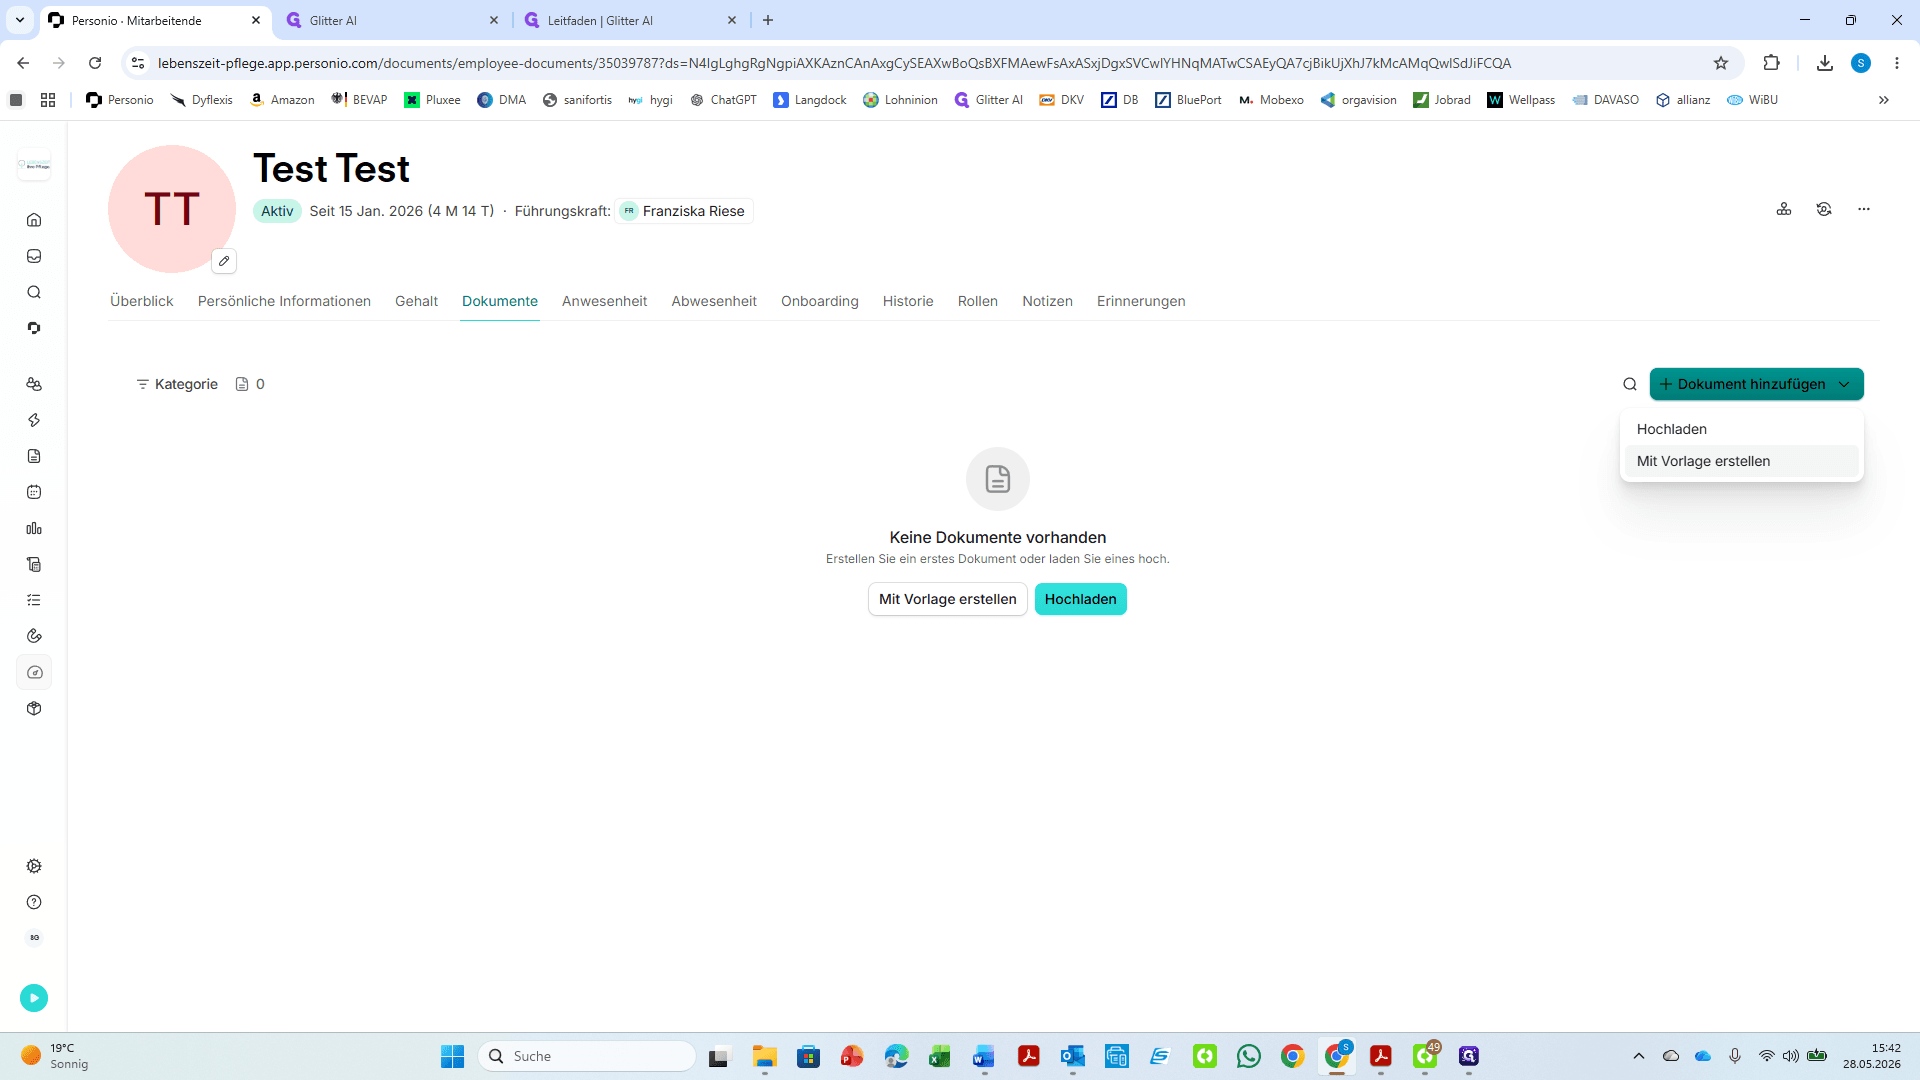Viewport: 1920px width, 1080px height.
Task: Click the document search magnifier icon
Action: click(x=1630, y=384)
